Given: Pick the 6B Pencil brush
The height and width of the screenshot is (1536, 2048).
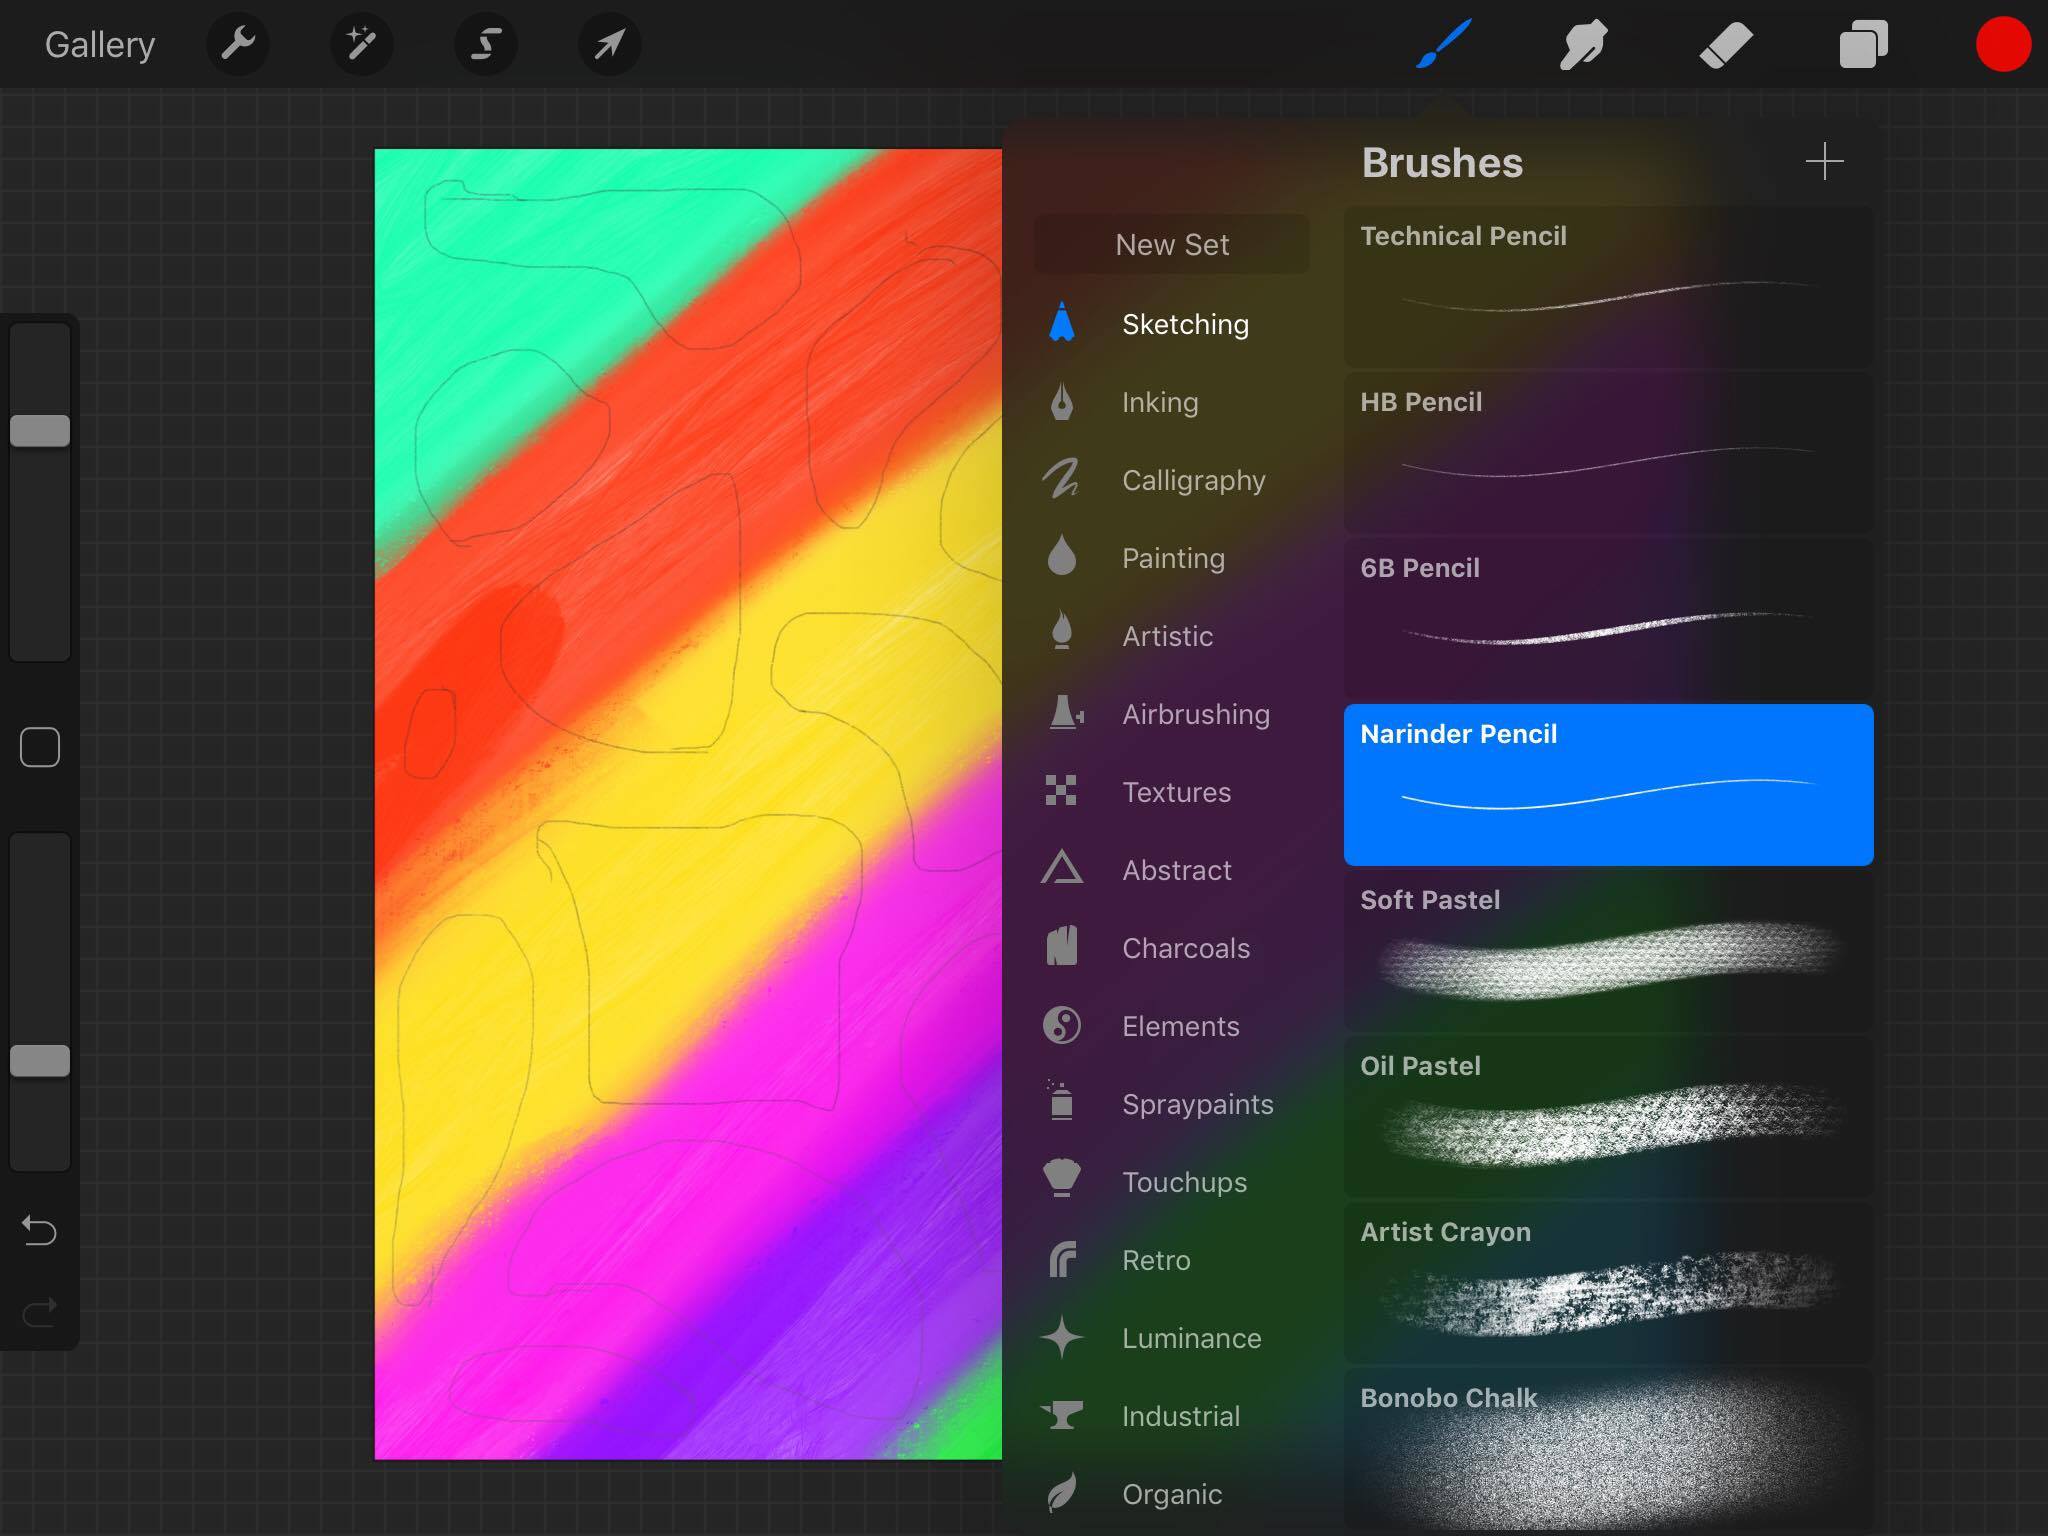Looking at the screenshot, I should pos(1608,619).
